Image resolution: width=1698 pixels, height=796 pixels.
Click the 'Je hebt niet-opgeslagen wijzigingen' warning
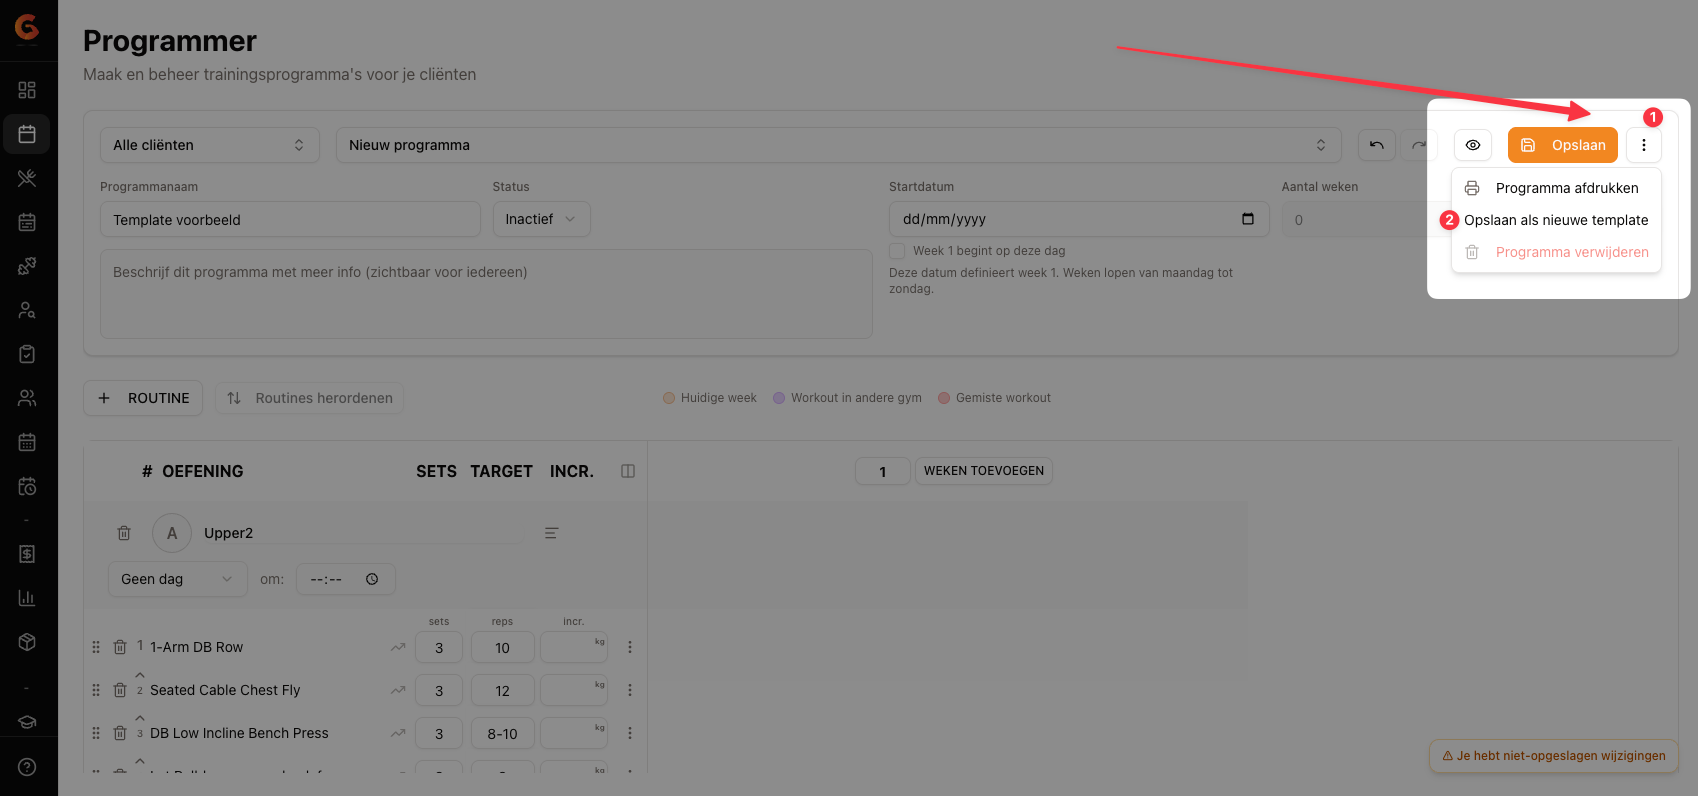click(x=1554, y=756)
